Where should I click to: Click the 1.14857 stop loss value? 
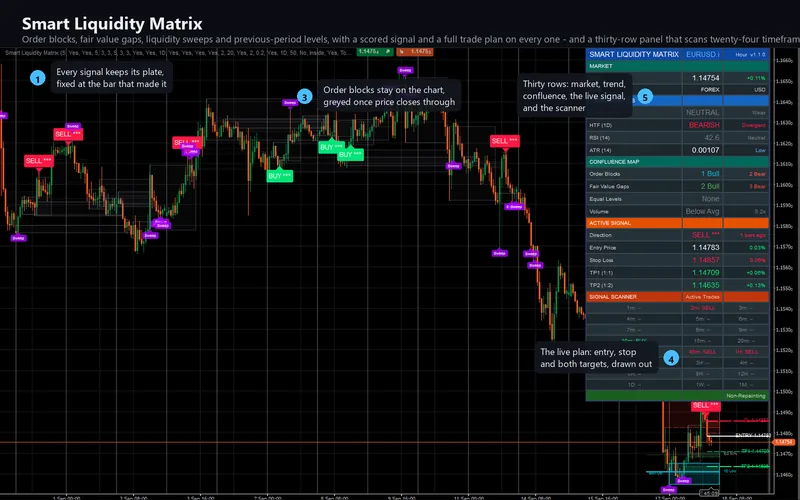[706, 260]
